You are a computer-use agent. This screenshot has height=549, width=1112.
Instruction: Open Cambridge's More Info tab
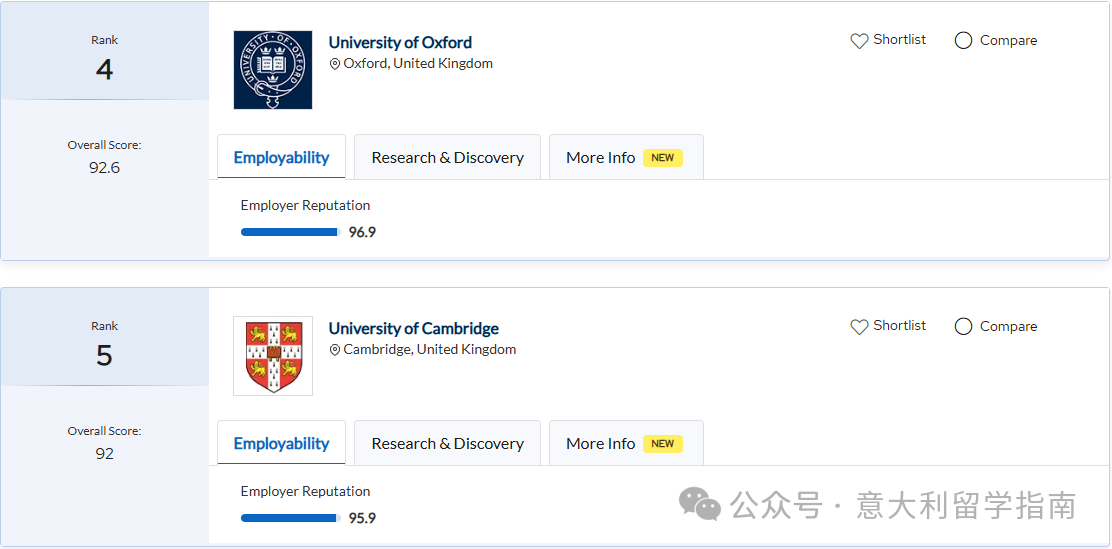point(601,444)
